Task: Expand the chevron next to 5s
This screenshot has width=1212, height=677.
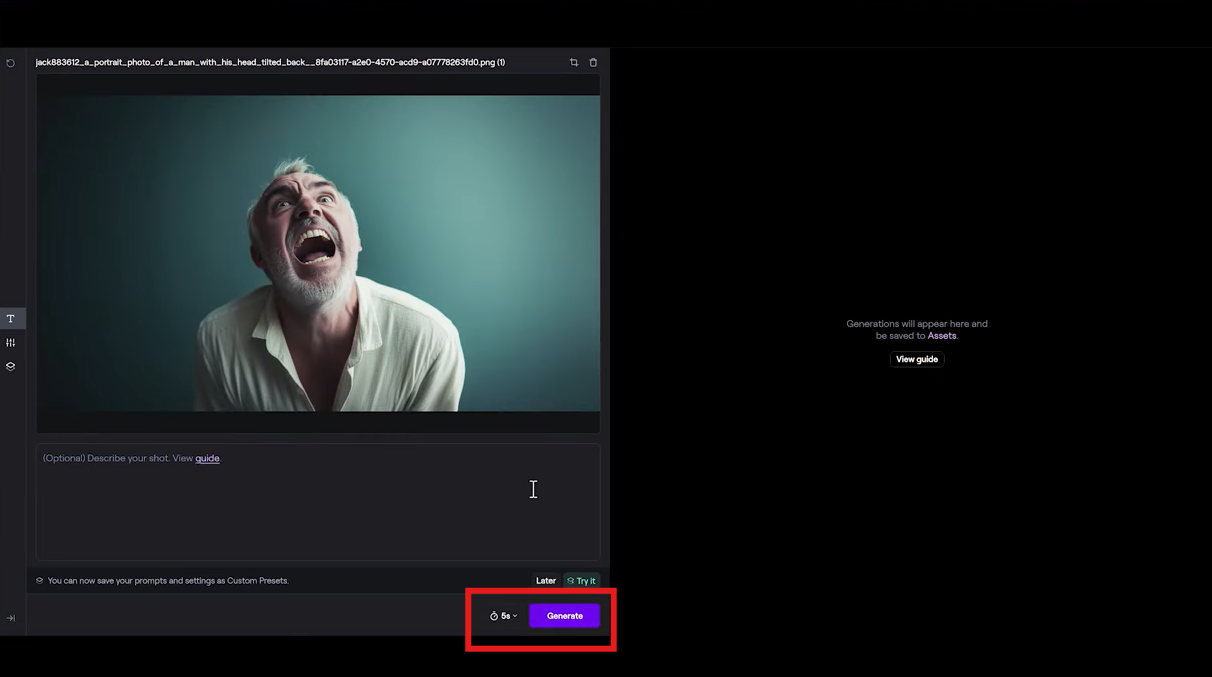Action: point(515,616)
